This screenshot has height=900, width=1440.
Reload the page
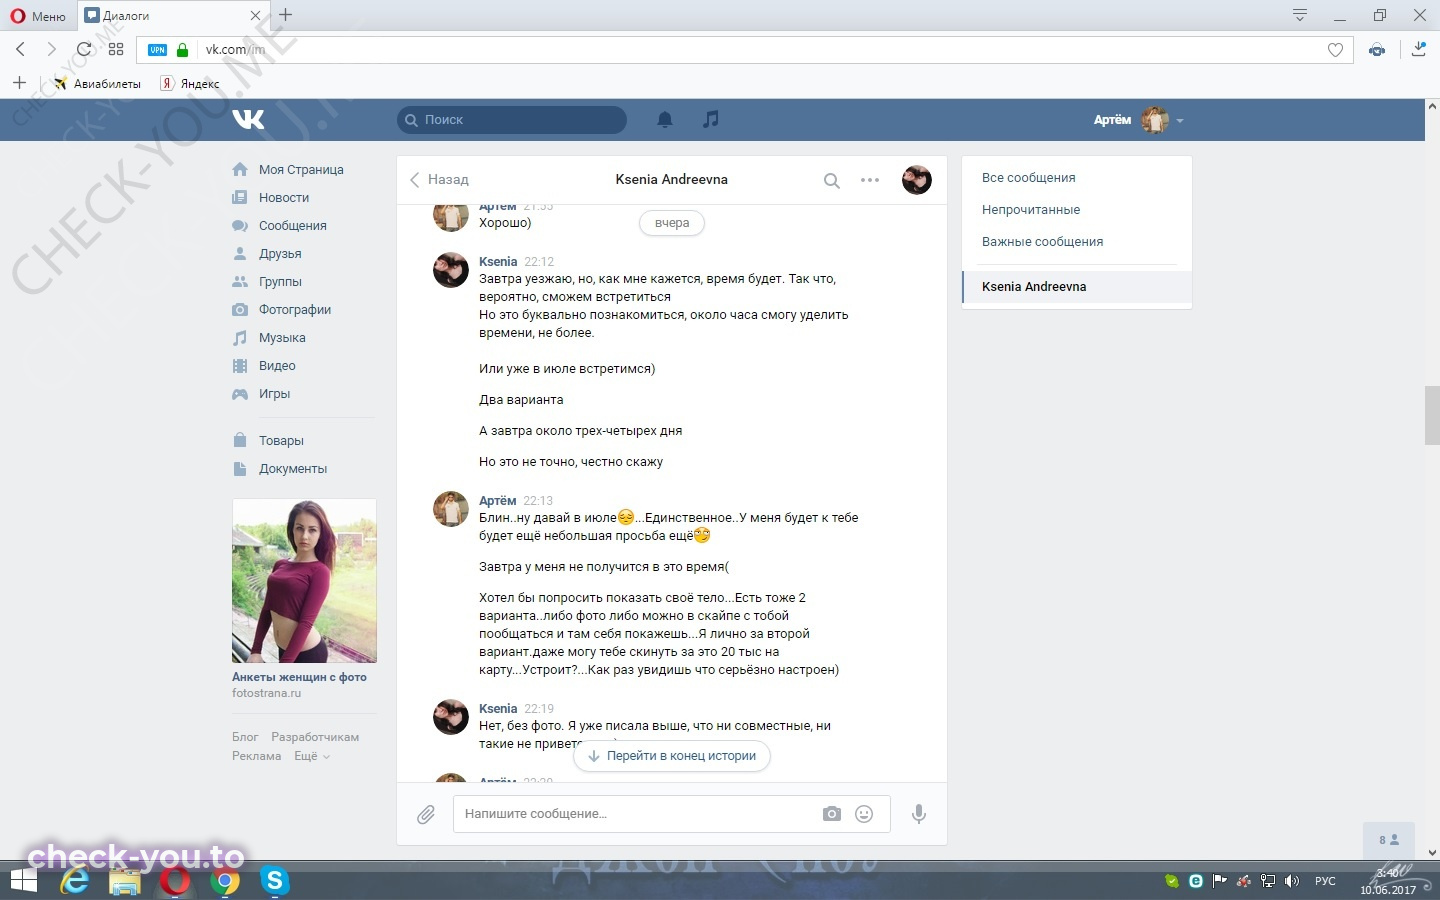coord(84,49)
